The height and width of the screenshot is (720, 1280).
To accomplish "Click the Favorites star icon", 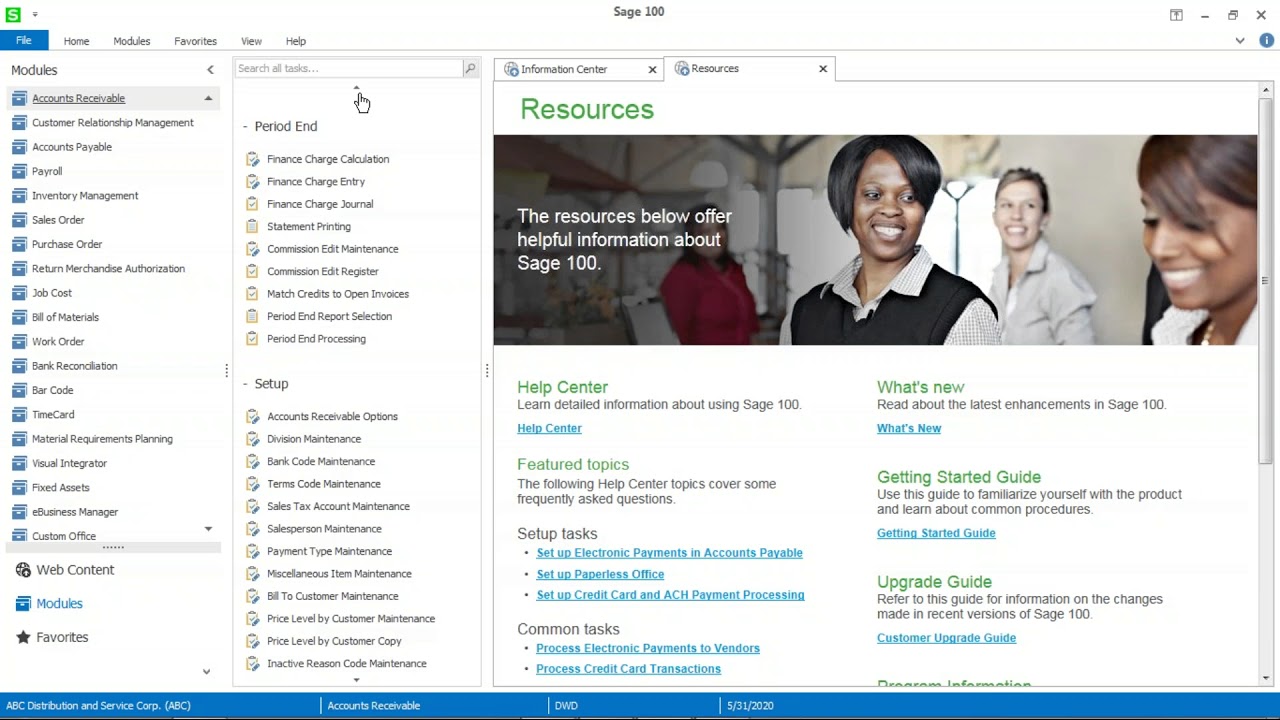I will 23,637.
